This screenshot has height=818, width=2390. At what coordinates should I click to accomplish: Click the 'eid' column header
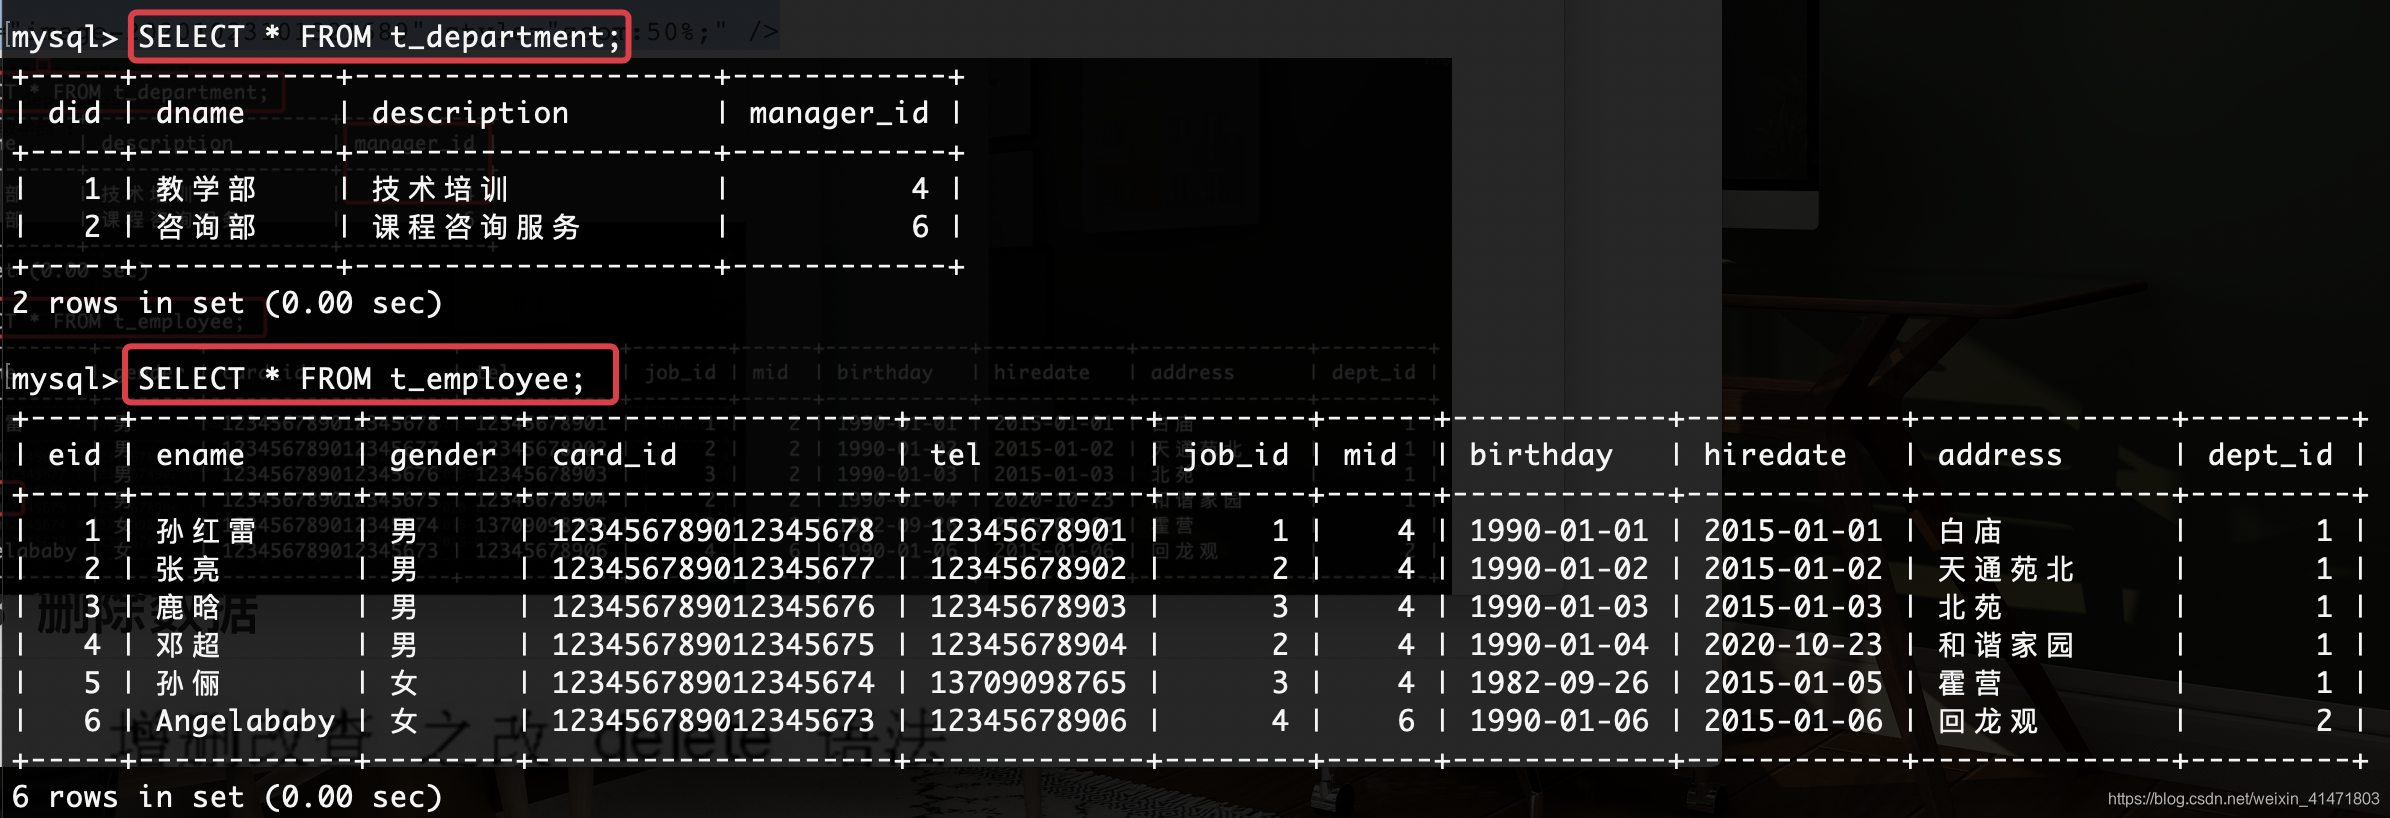tap(75, 455)
